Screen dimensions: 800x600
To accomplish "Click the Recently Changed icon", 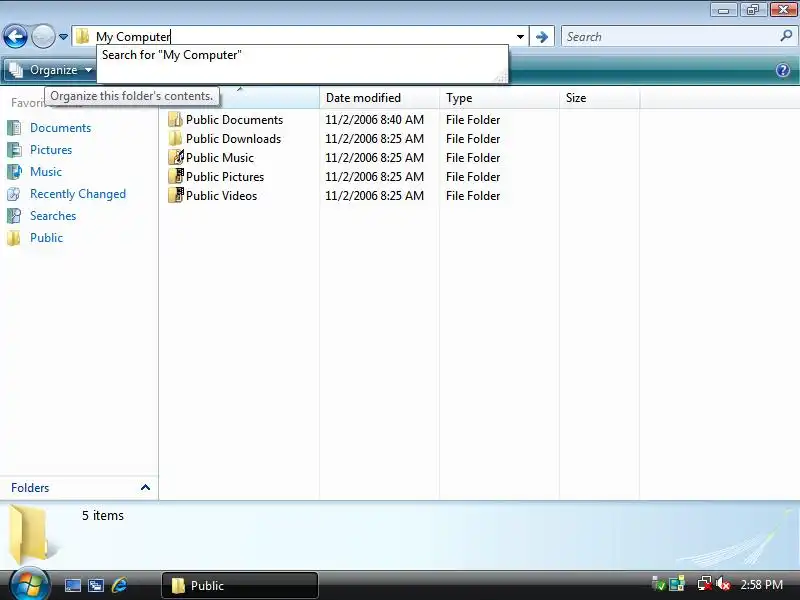I will click(x=14, y=194).
